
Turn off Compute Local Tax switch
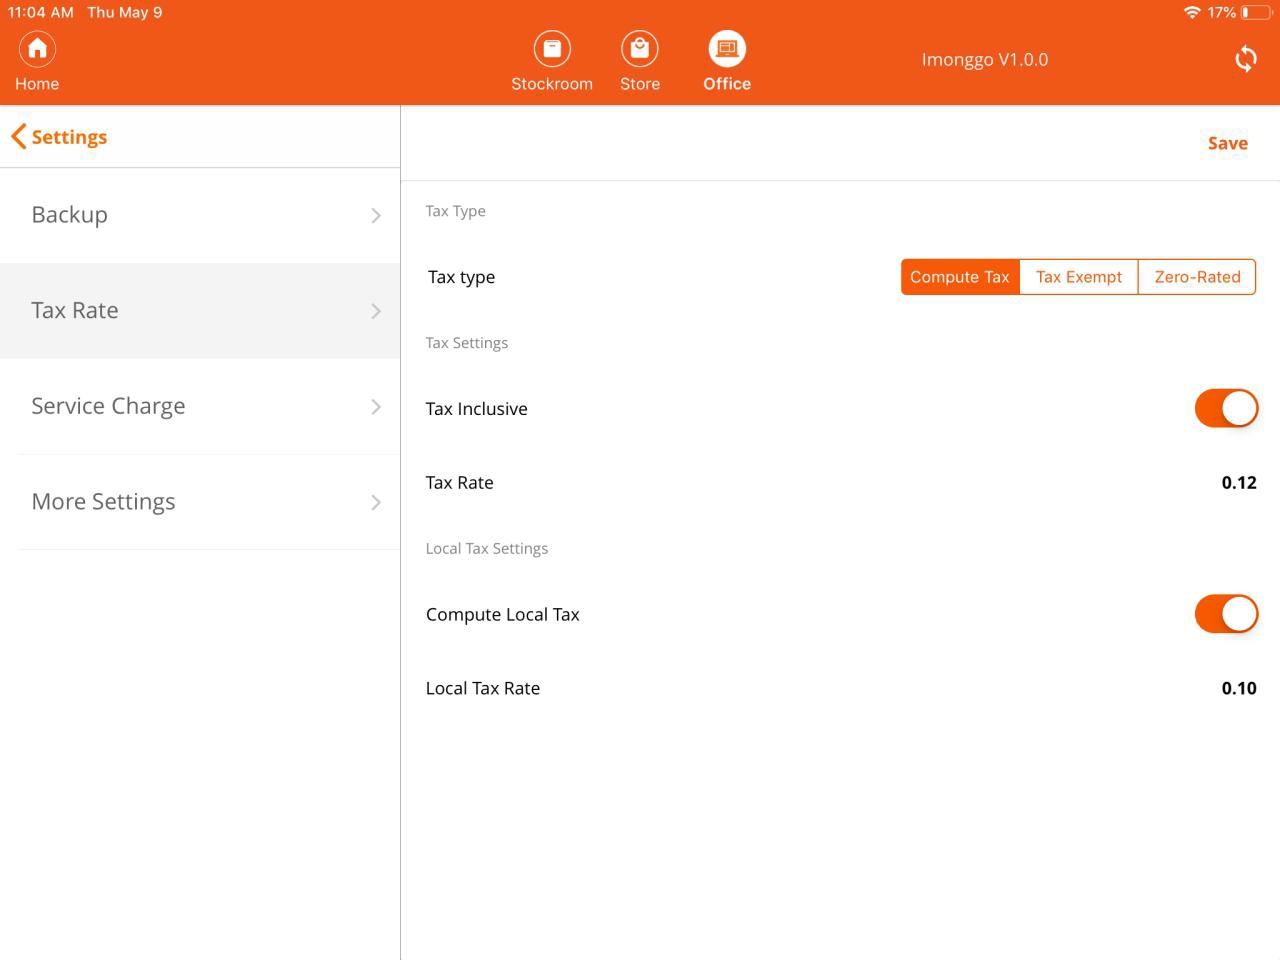click(x=1226, y=614)
